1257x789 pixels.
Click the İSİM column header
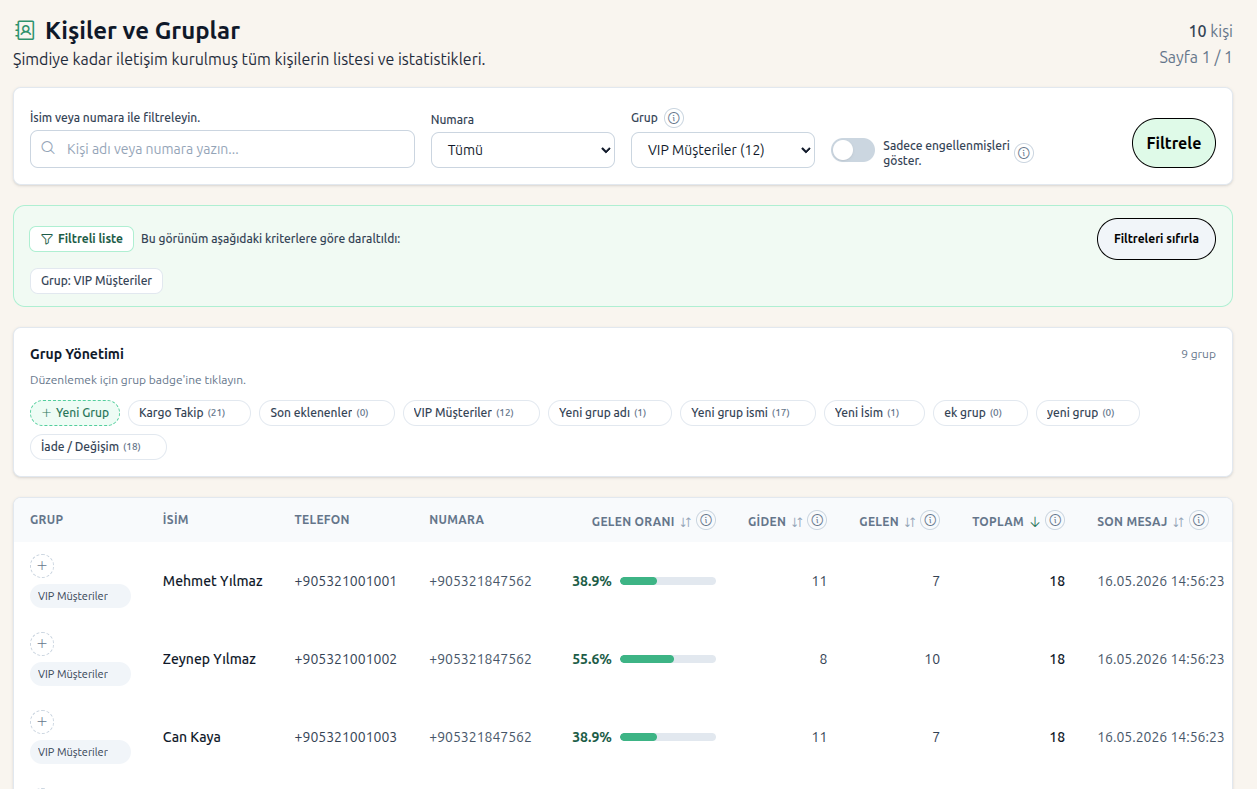tap(176, 520)
